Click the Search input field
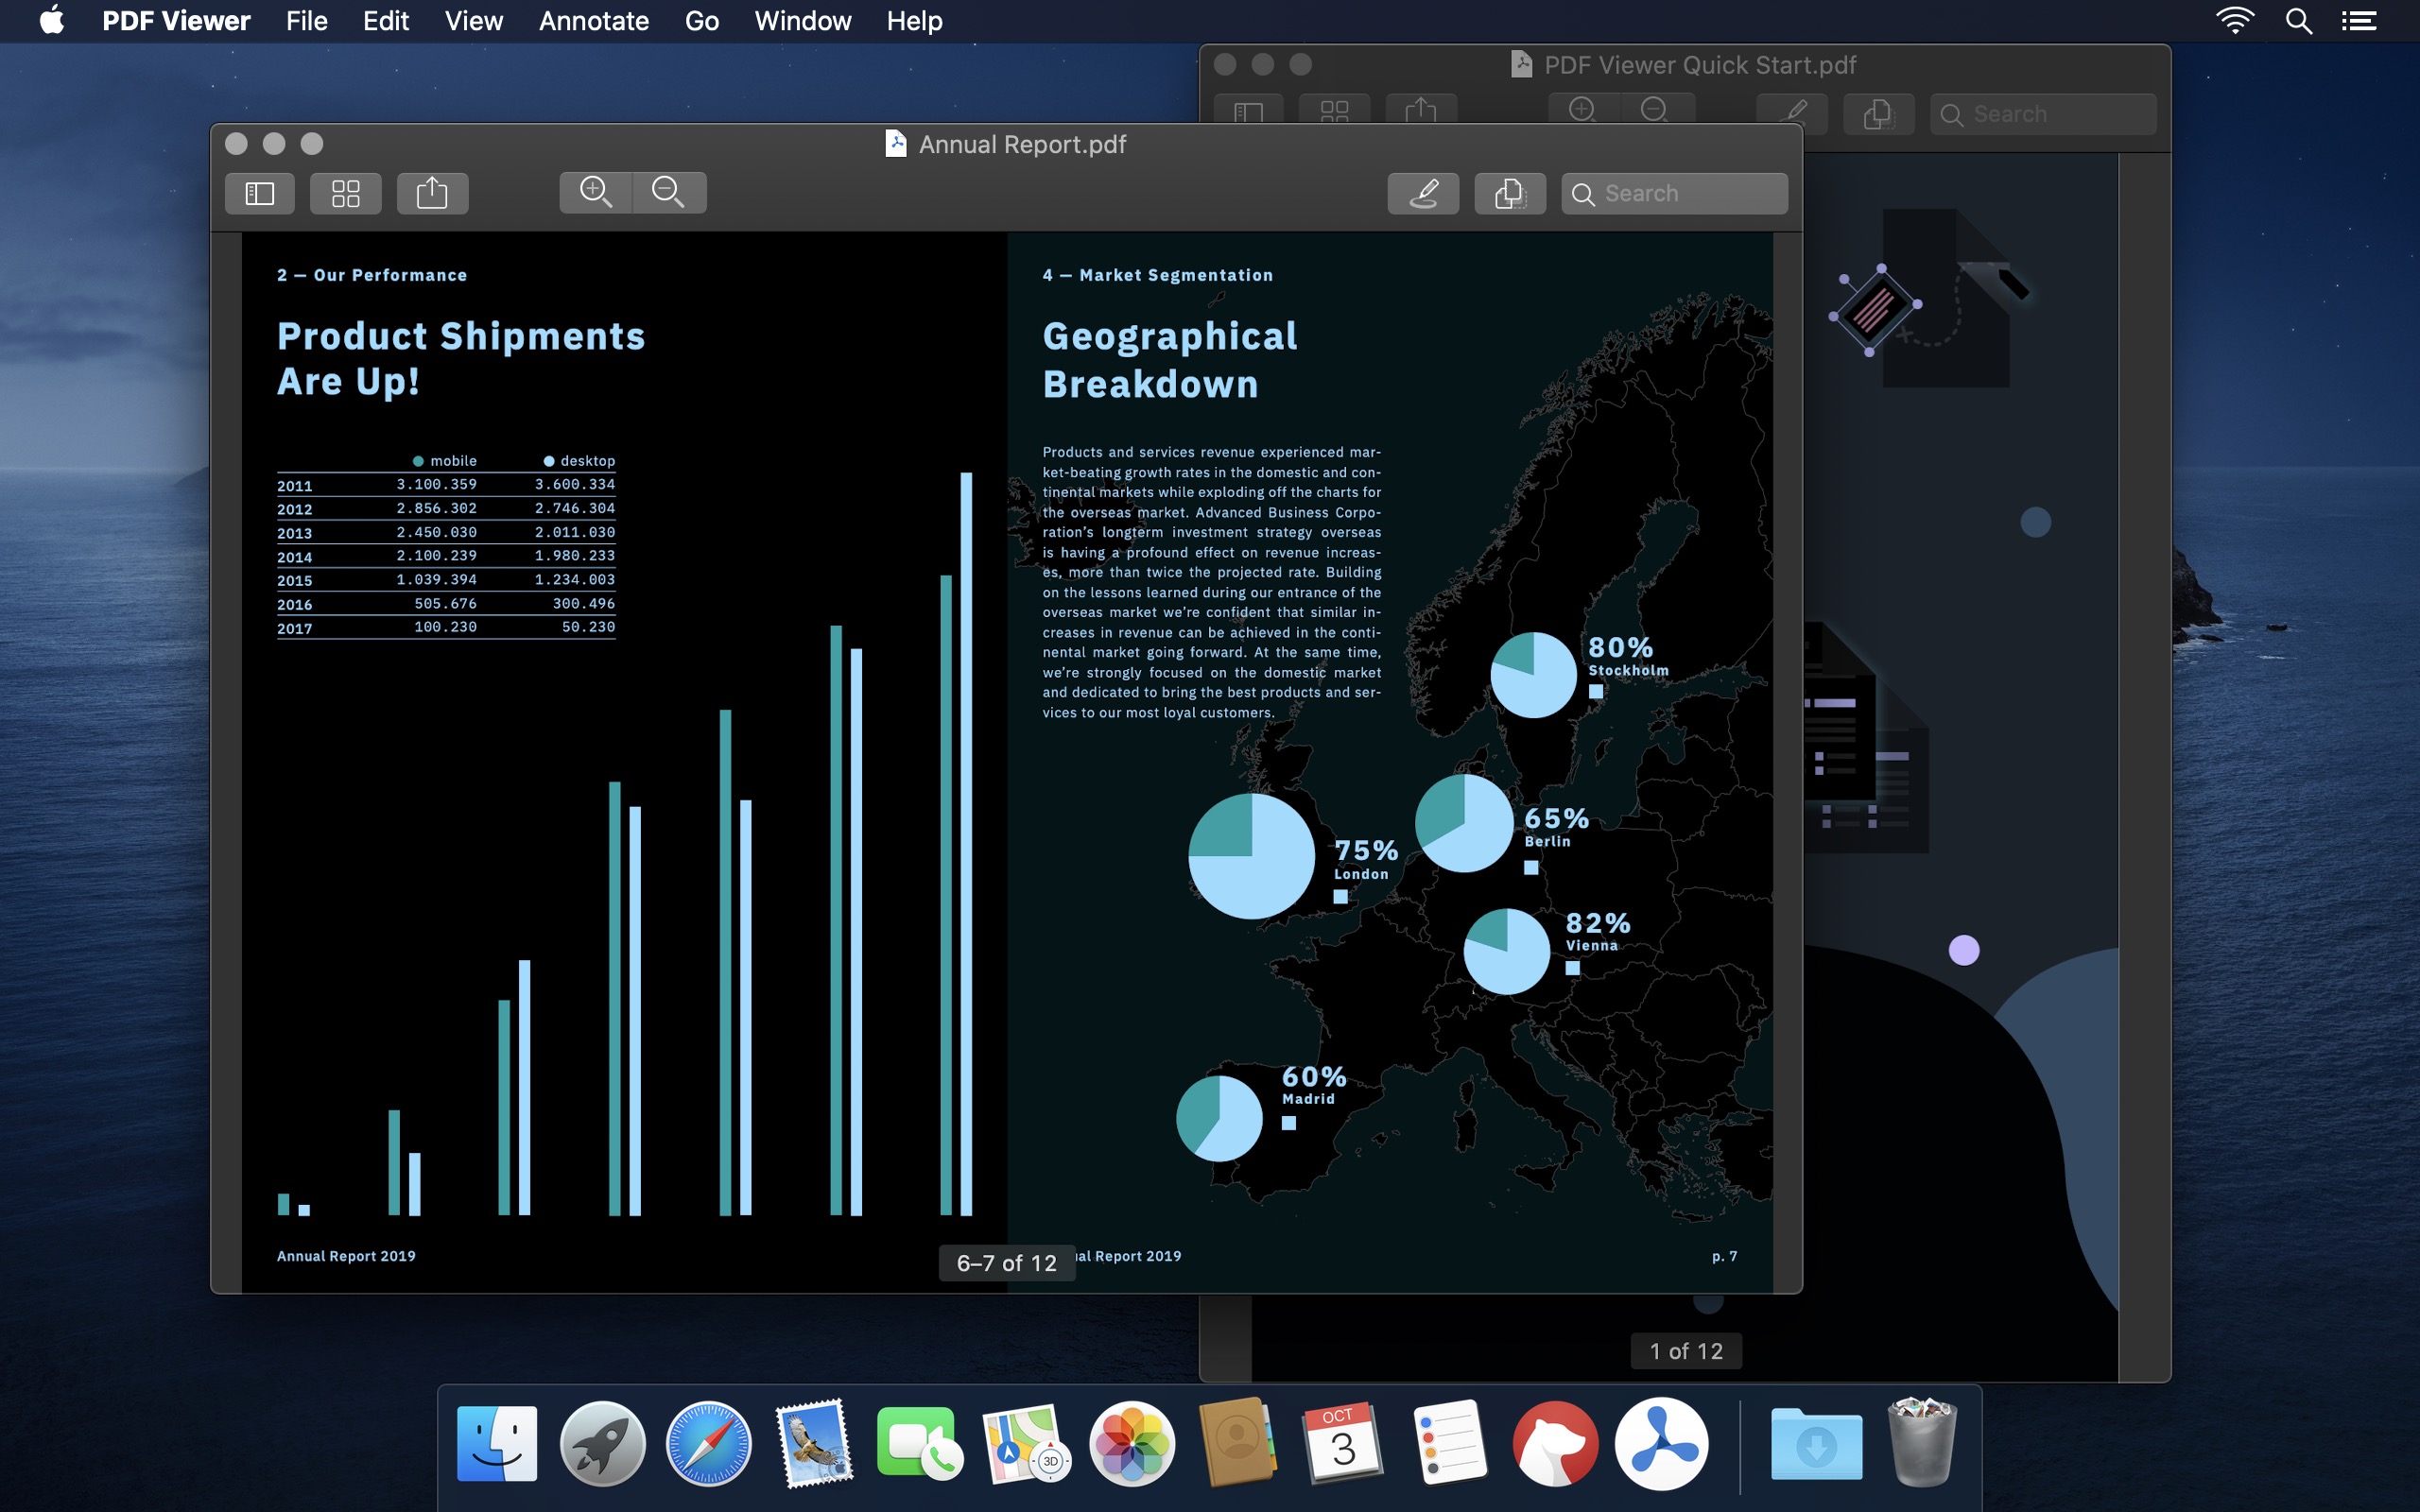The width and height of the screenshot is (2420, 1512). (x=1672, y=192)
